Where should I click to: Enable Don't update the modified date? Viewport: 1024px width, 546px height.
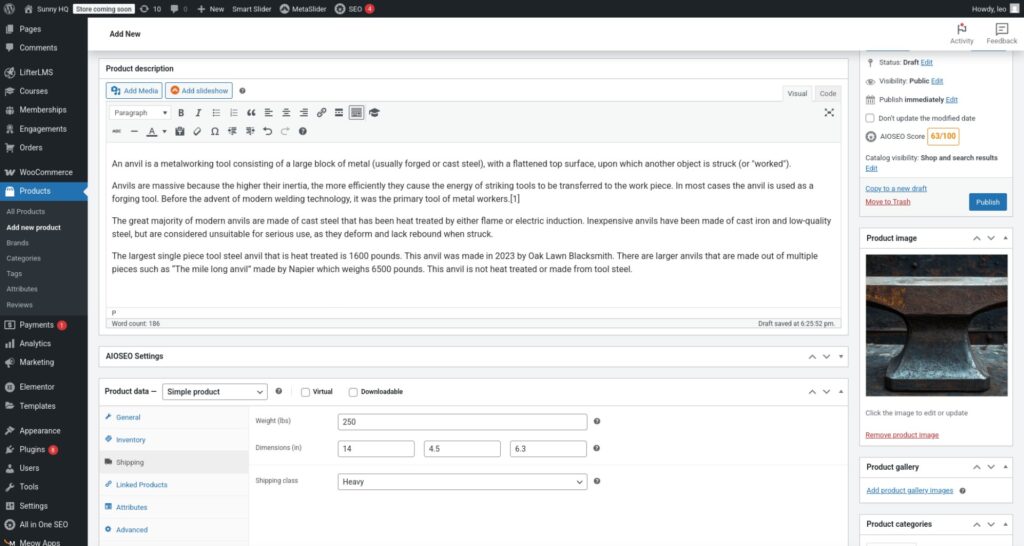[x=870, y=118]
